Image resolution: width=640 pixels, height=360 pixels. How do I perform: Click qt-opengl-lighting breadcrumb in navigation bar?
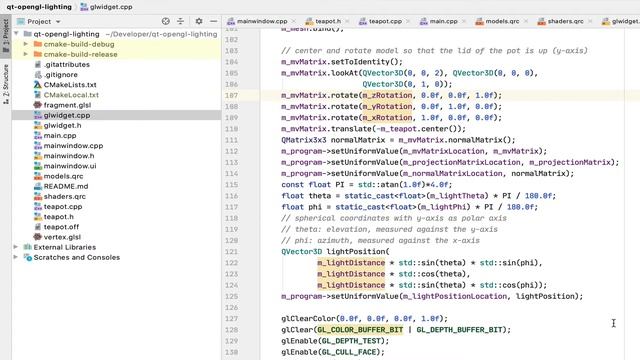[39, 7]
